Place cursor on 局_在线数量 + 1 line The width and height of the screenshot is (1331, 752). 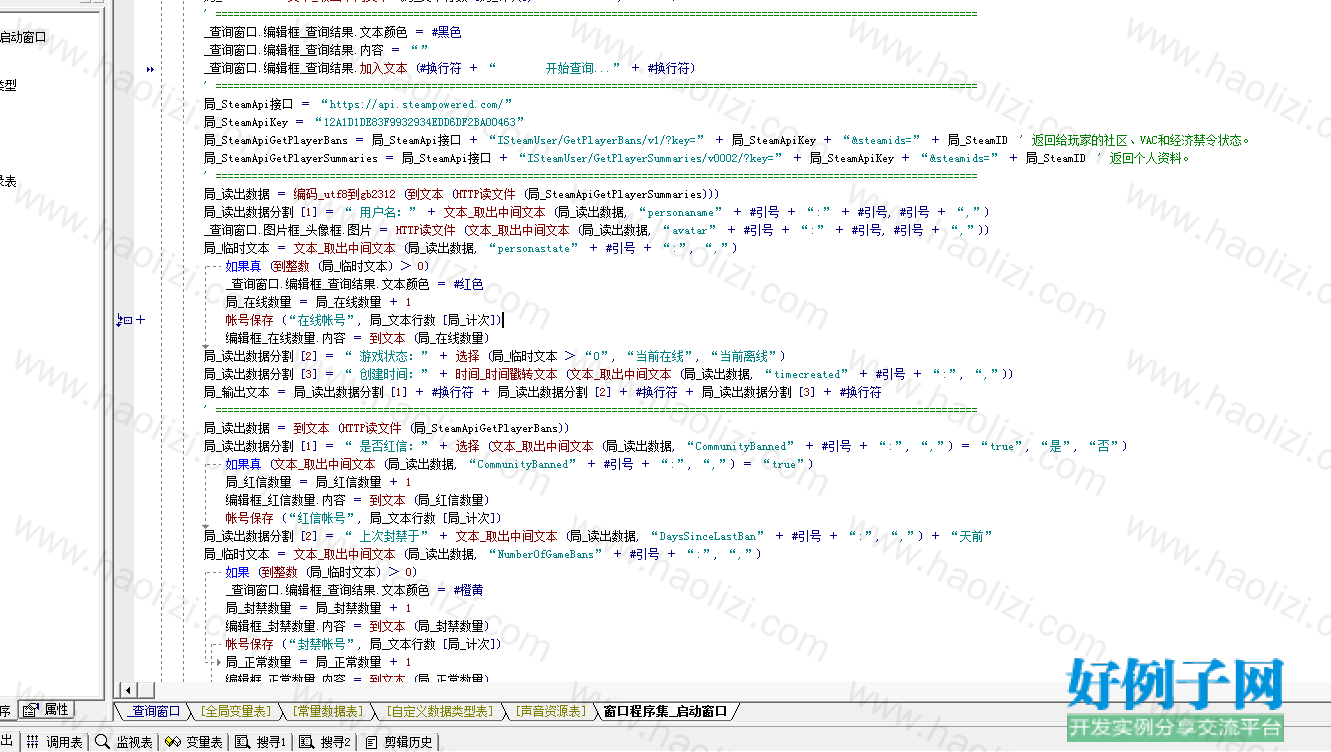tap(318, 302)
